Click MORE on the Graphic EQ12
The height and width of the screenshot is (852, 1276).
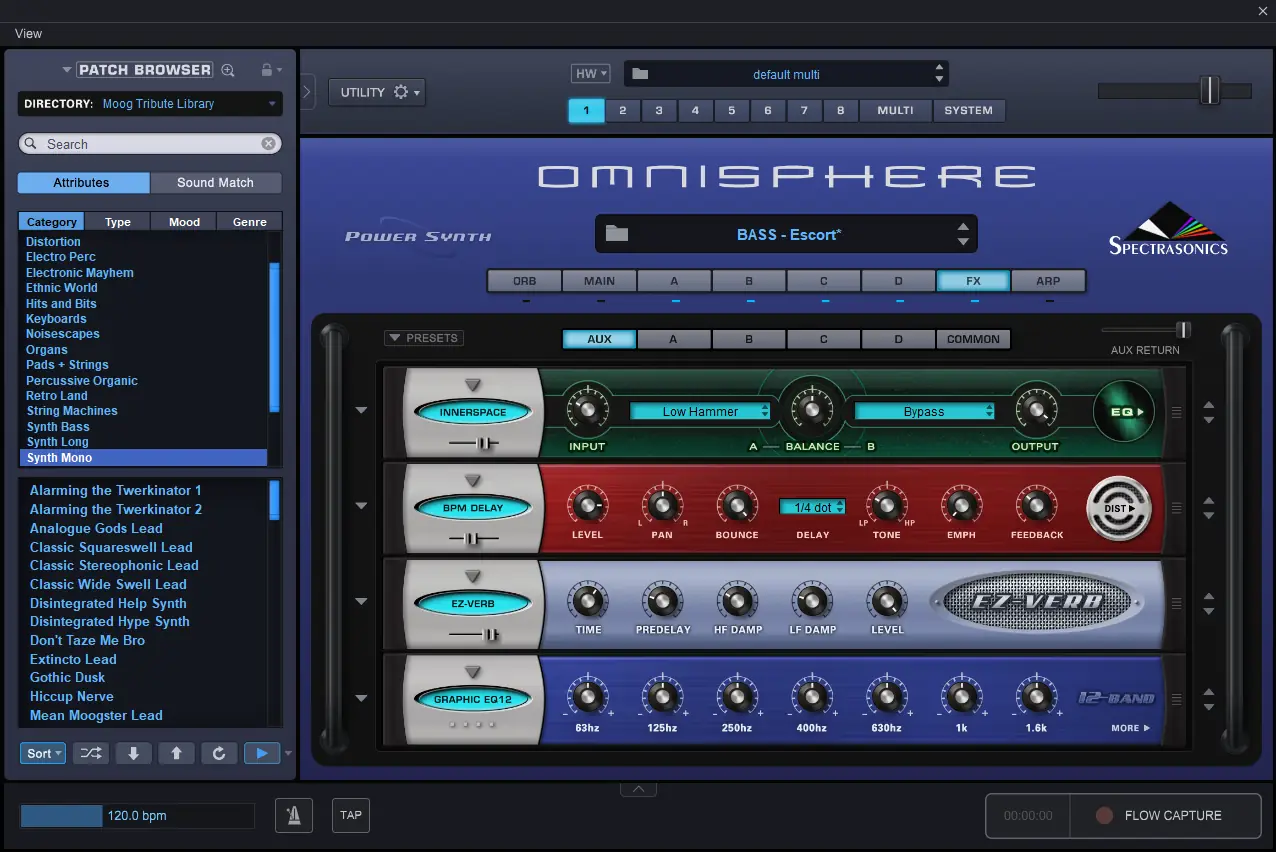click(1130, 728)
